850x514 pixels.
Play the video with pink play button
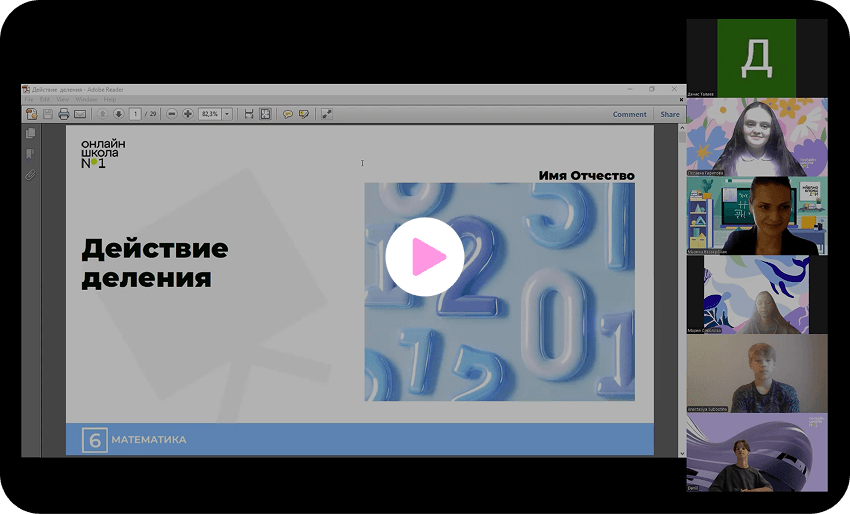pyautogui.click(x=424, y=256)
